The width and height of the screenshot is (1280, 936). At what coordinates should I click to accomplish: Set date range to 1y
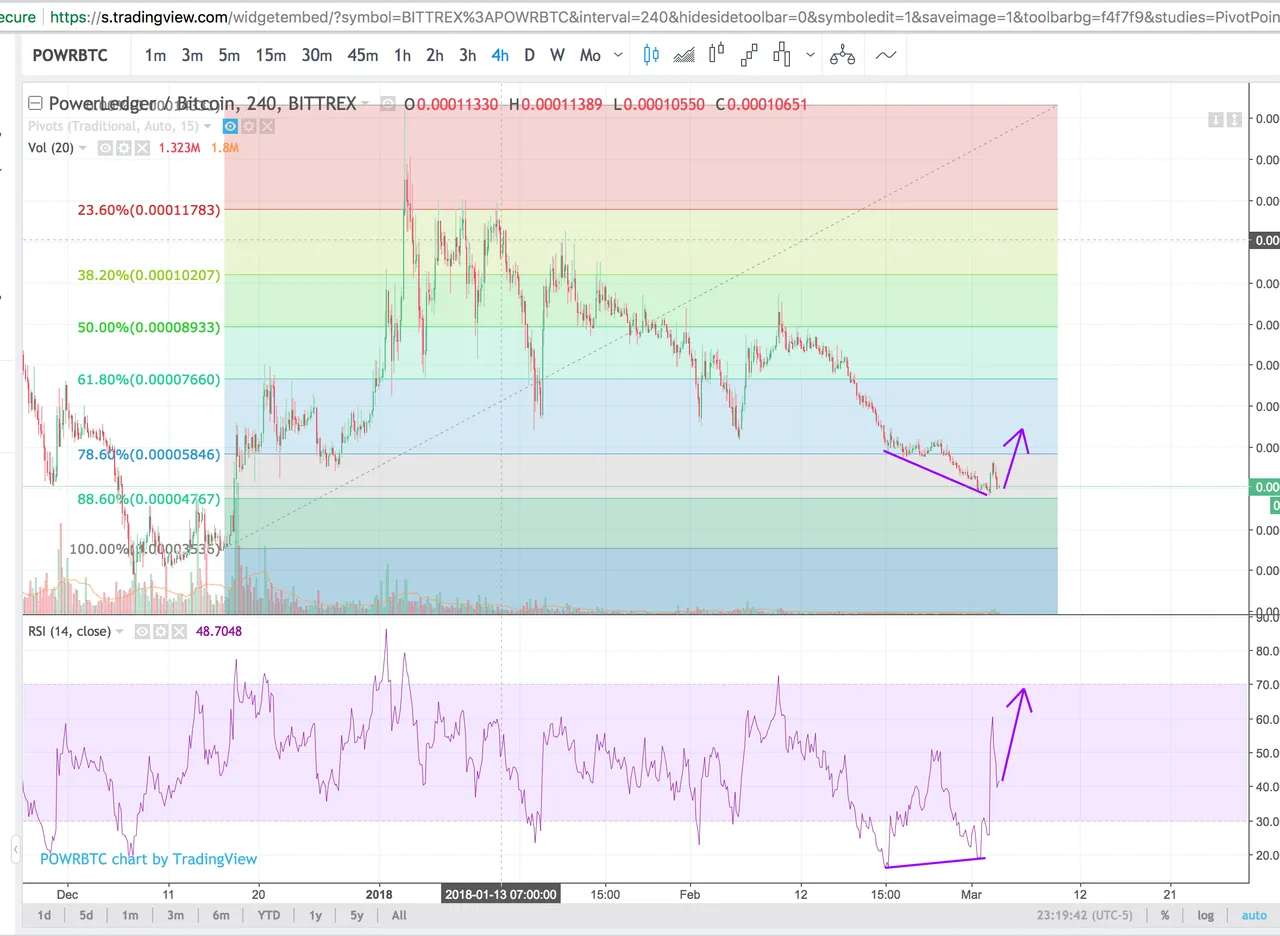coord(315,915)
